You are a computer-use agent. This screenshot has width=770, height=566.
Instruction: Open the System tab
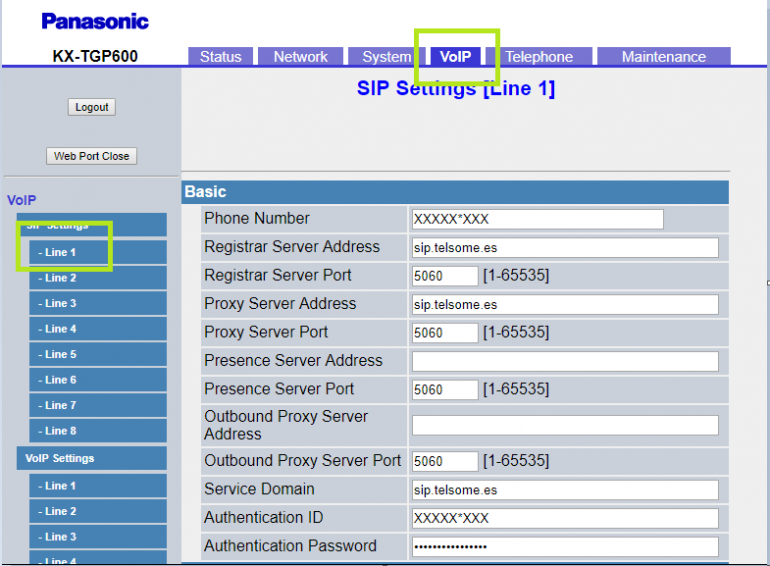[x=386, y=56]
